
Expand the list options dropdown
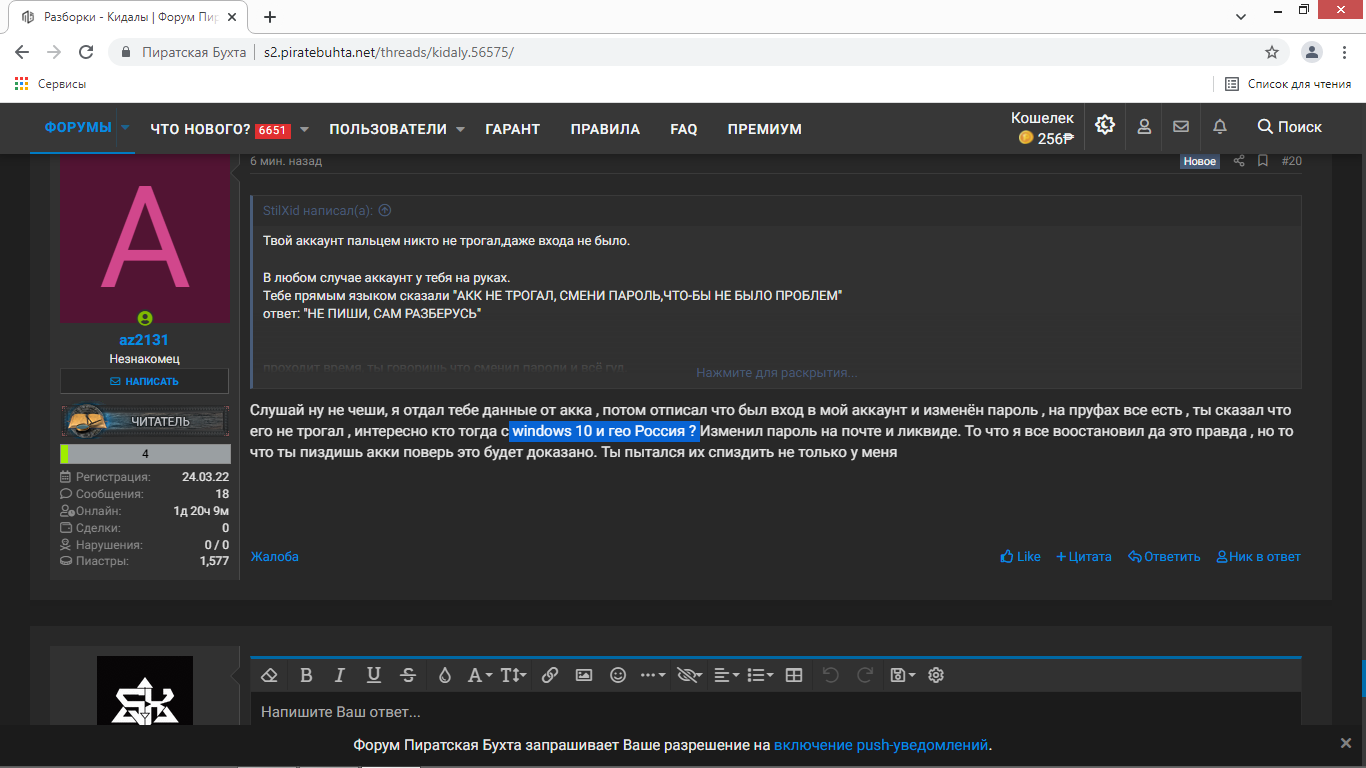pyautogui.click(x=760, y=675)
